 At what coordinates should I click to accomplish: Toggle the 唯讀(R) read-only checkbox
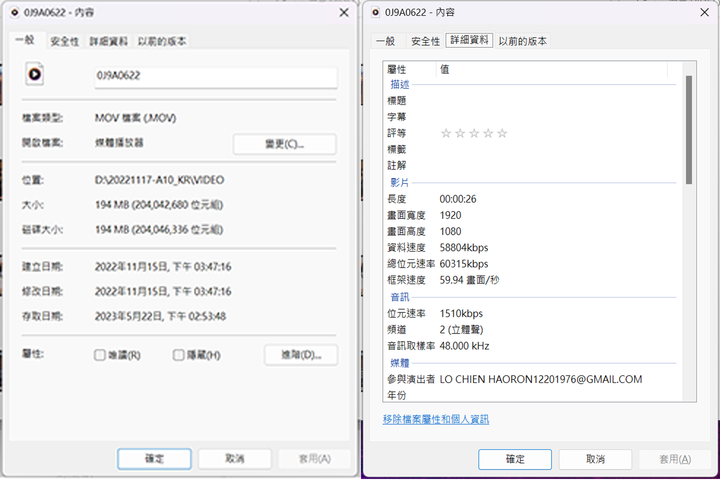click(x=100, y=355)
